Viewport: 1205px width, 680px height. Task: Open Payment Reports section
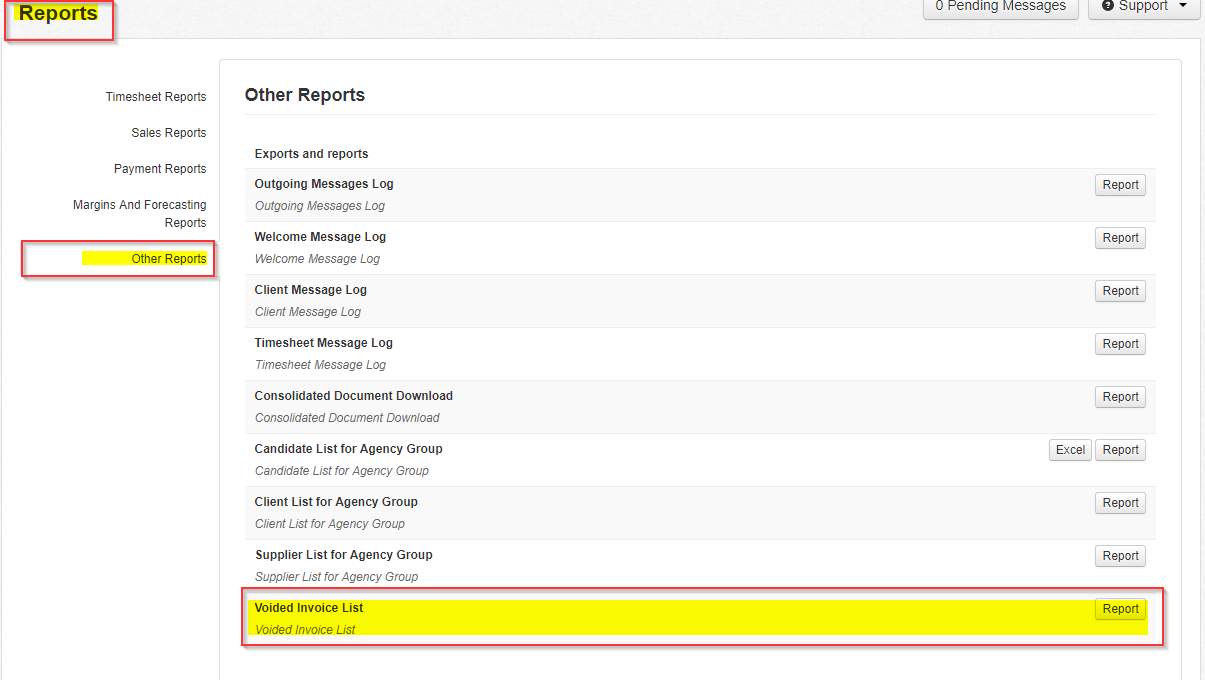point(160,169)
